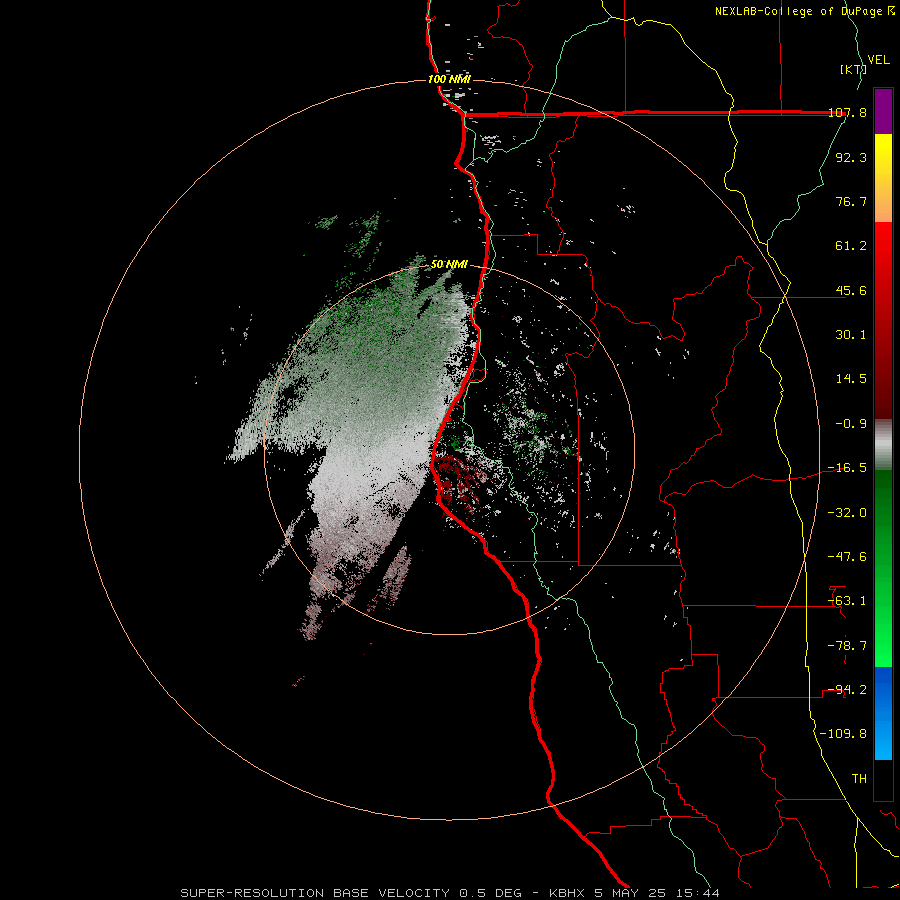Click the -109.8 scale value
The image size is (900, 900).
(843, 734)
